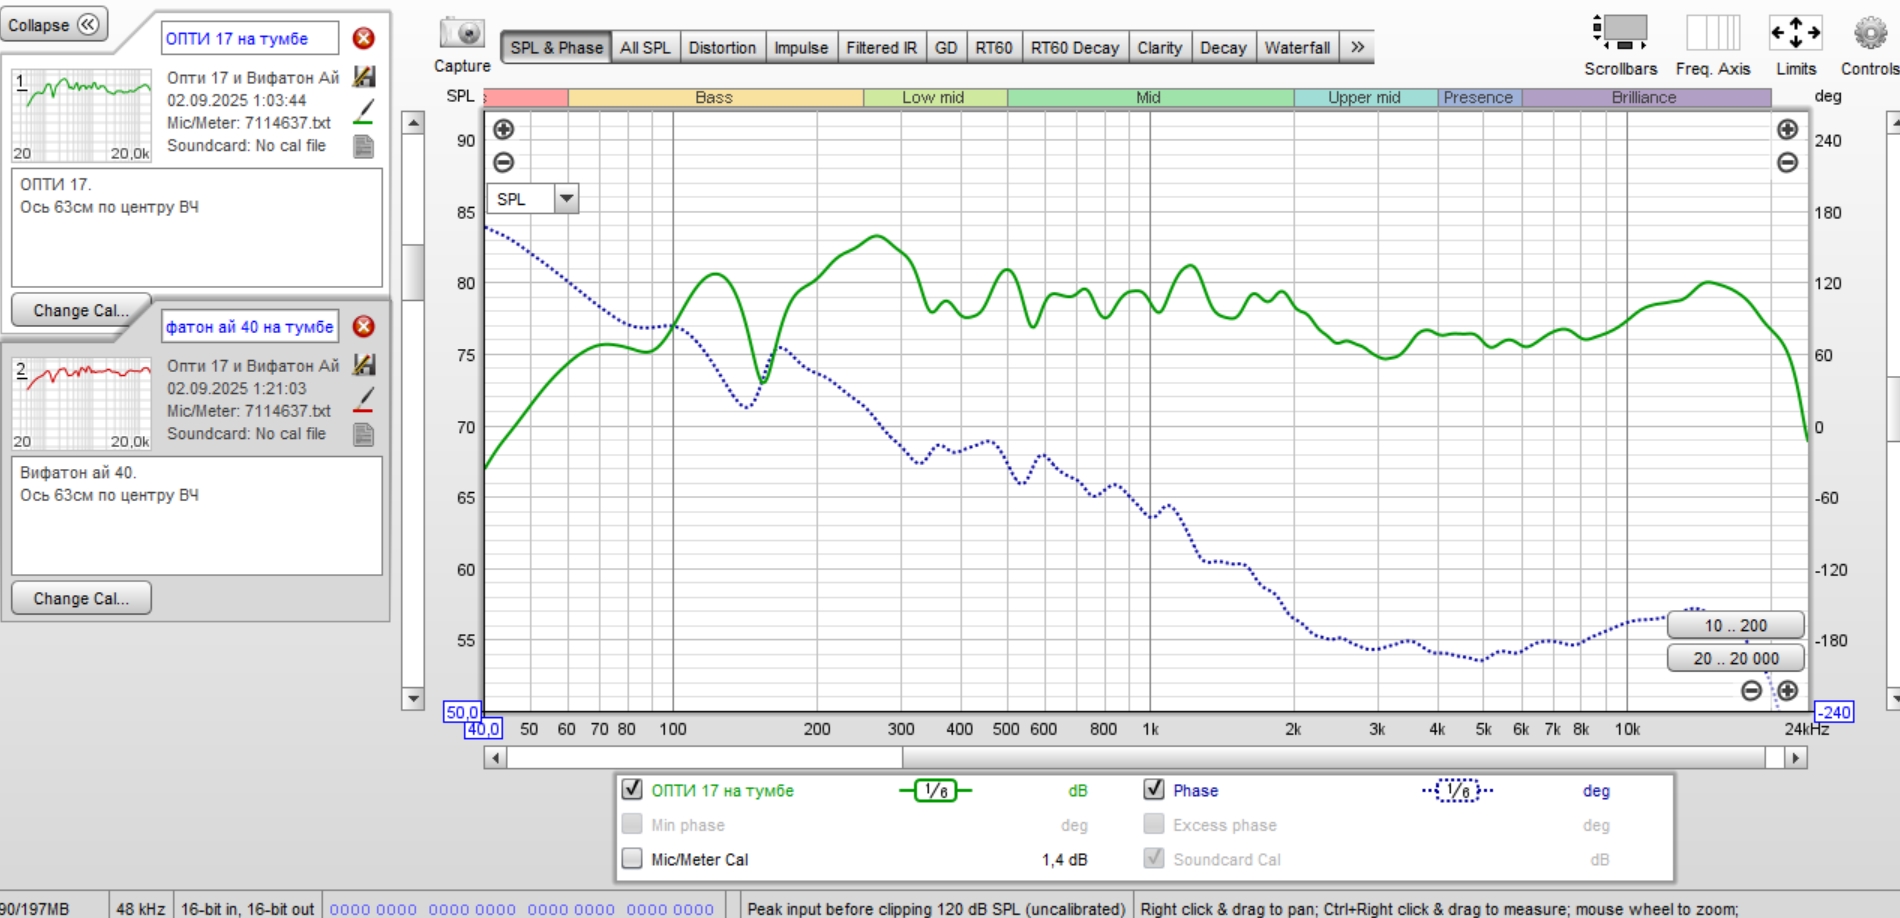The width and height of the screenshot is (1900, 918).
Task: Switch to the SPL & Phase tab
Action: [x=556, y=47]
